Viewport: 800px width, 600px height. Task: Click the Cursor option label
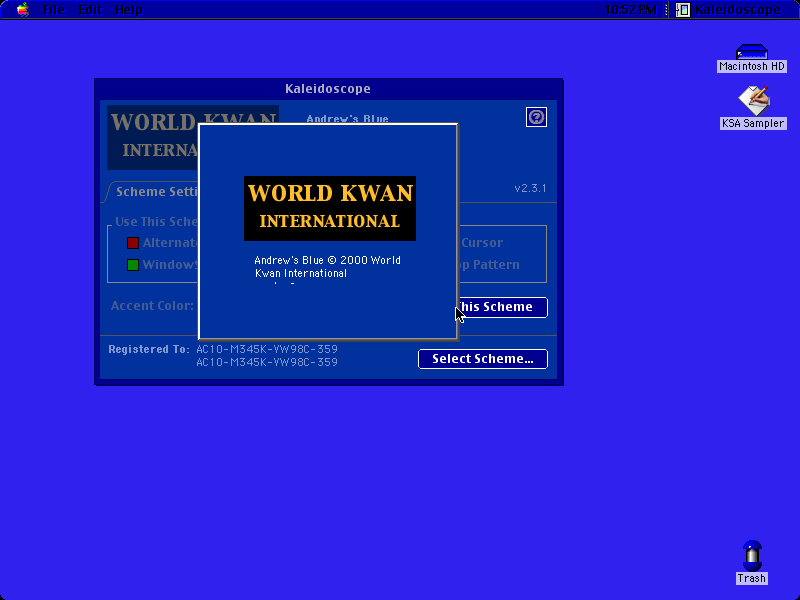(482, 243)
